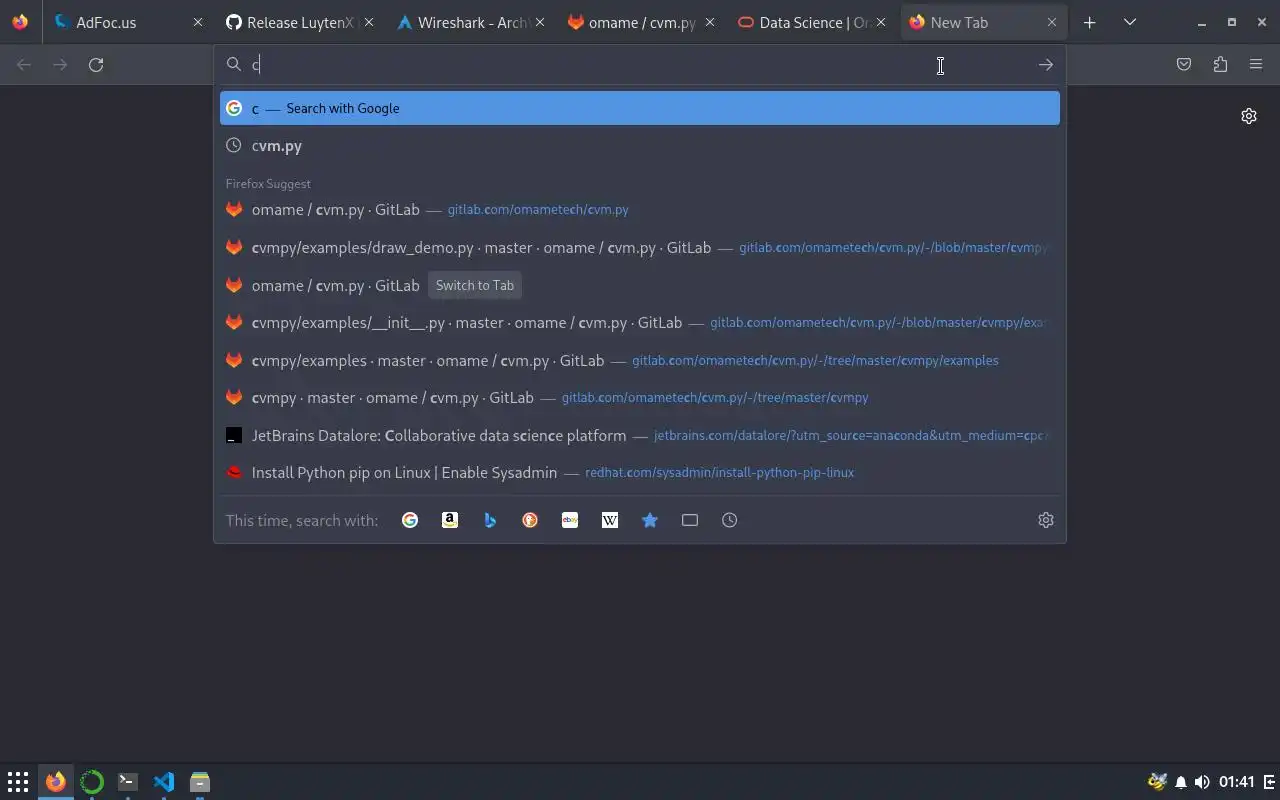Open Save to Pocket icon
This screenshot has height=800, width=1280.
pyautogui.click(x=1184, y=65)
